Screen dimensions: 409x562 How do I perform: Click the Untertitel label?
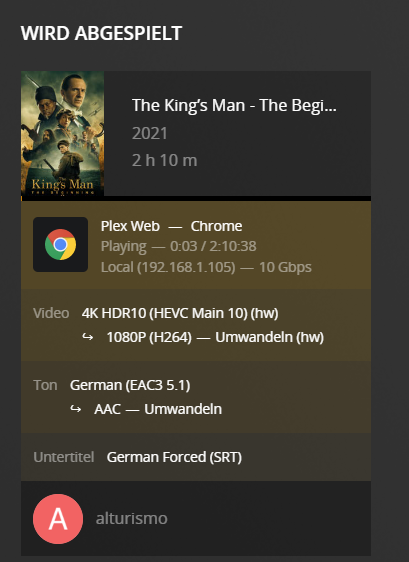click(x=64, y=457)
